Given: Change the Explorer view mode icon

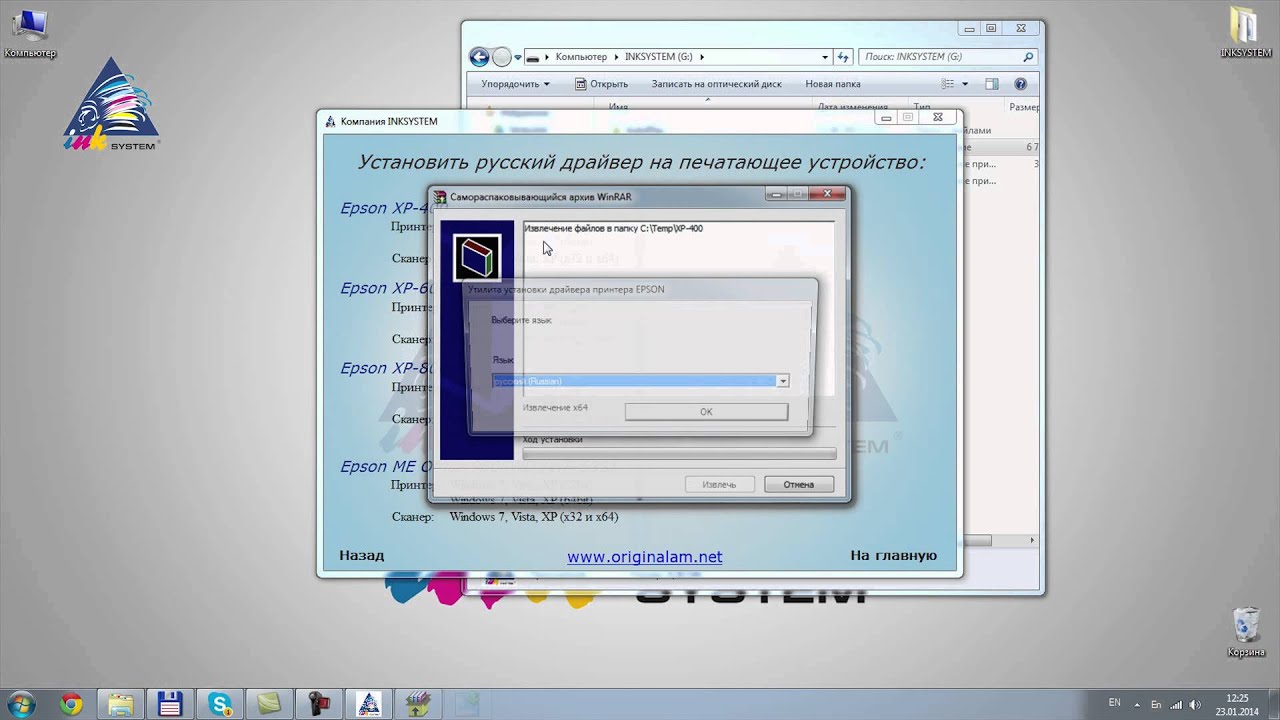Looking at the screenshot, I should pyautogui.click(x=946, y=84).
